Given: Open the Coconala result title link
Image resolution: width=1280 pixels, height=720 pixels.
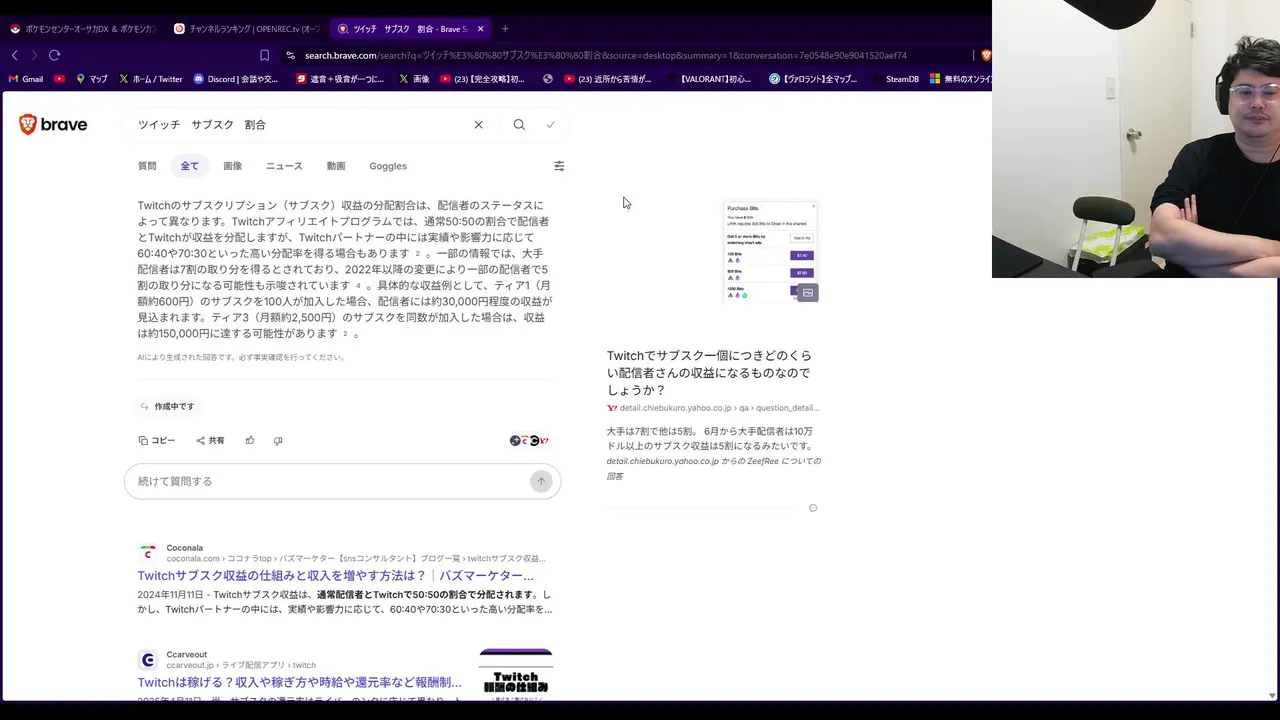Looking at the screenshot, I should tap(335, 575).
